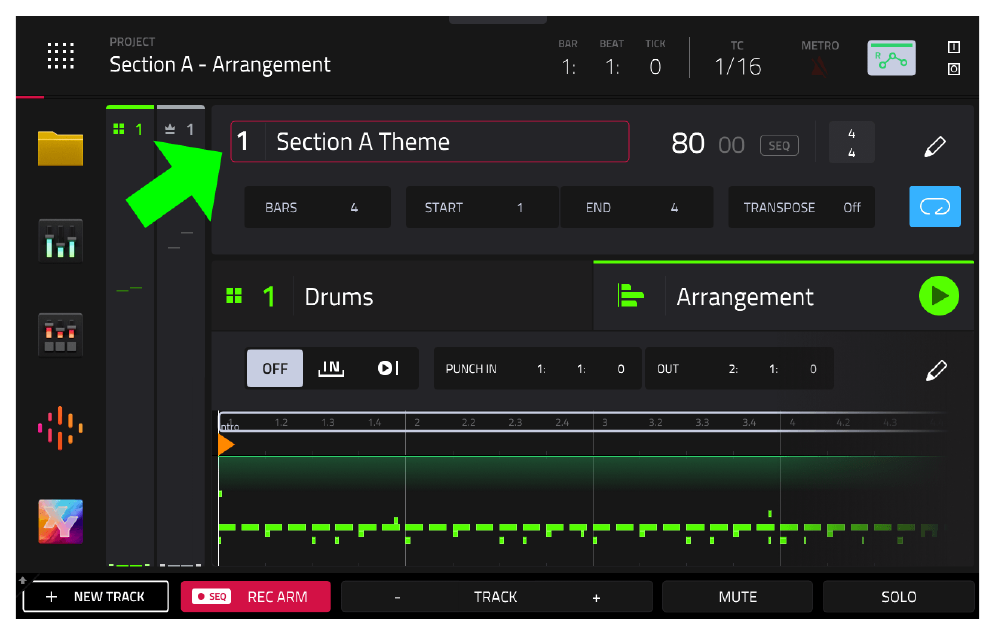Click the lower small square icon at top right
Screen dimensions: 996x636
point(953,69)
